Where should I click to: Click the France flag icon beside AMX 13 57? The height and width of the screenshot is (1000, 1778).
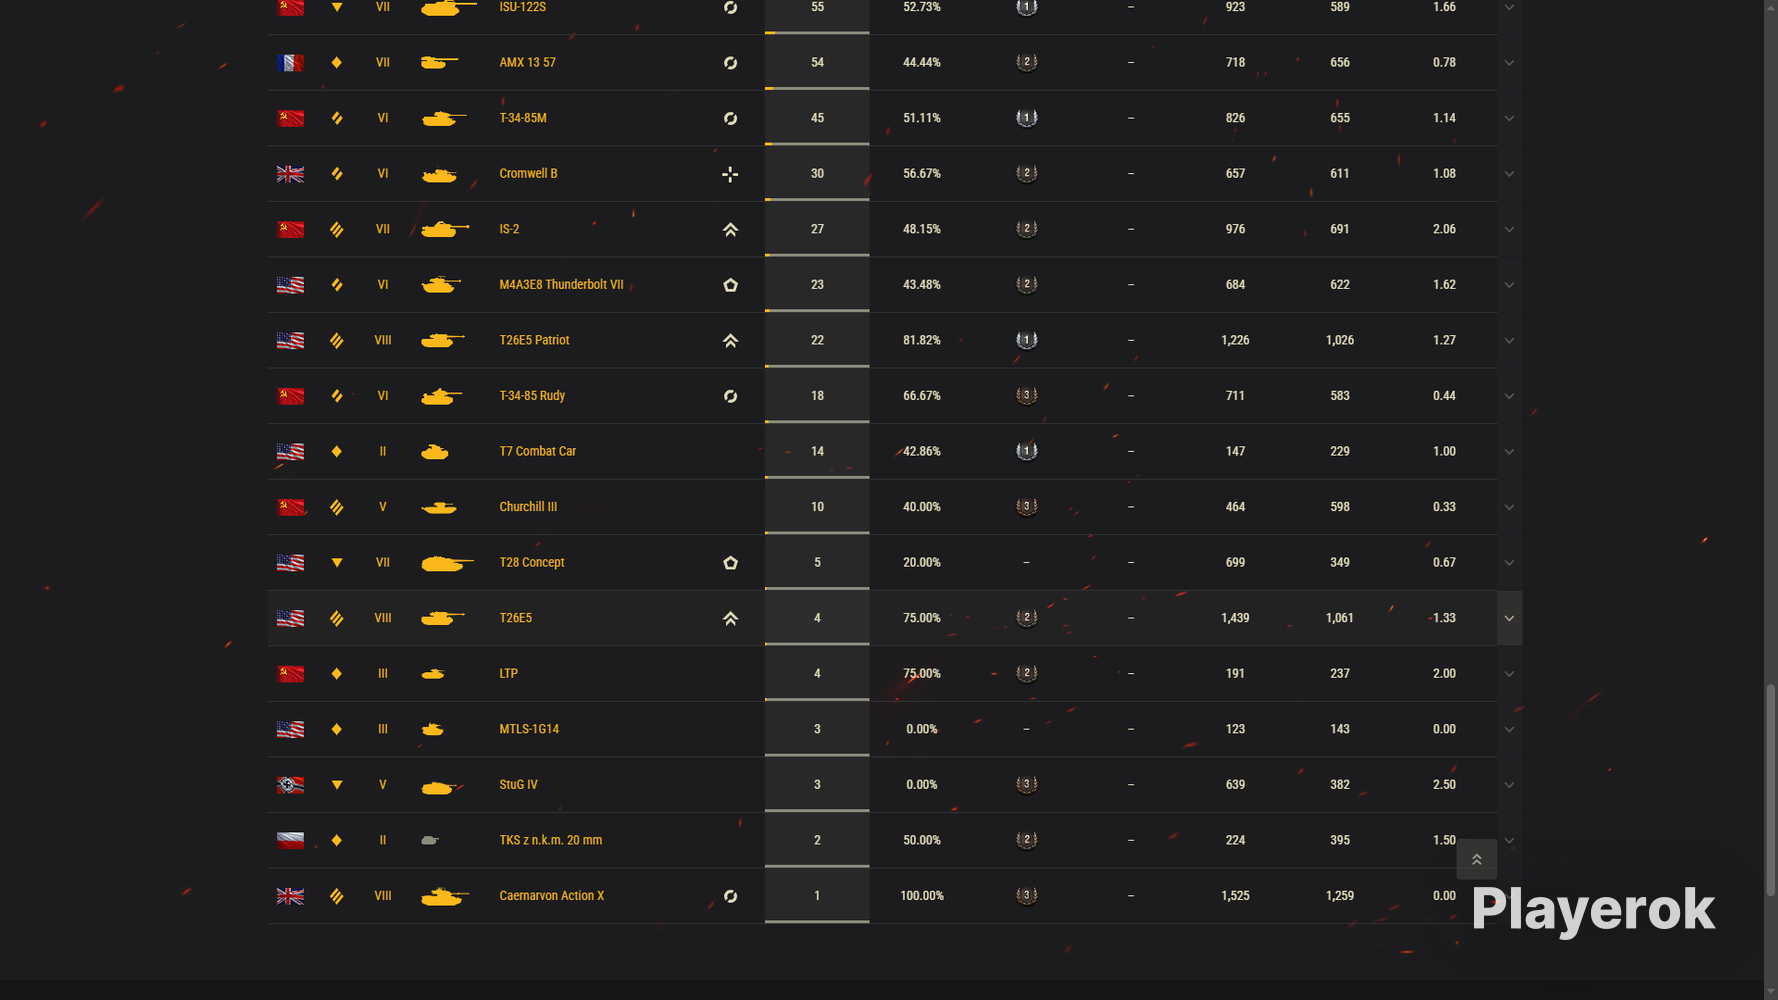click(290, 63)
